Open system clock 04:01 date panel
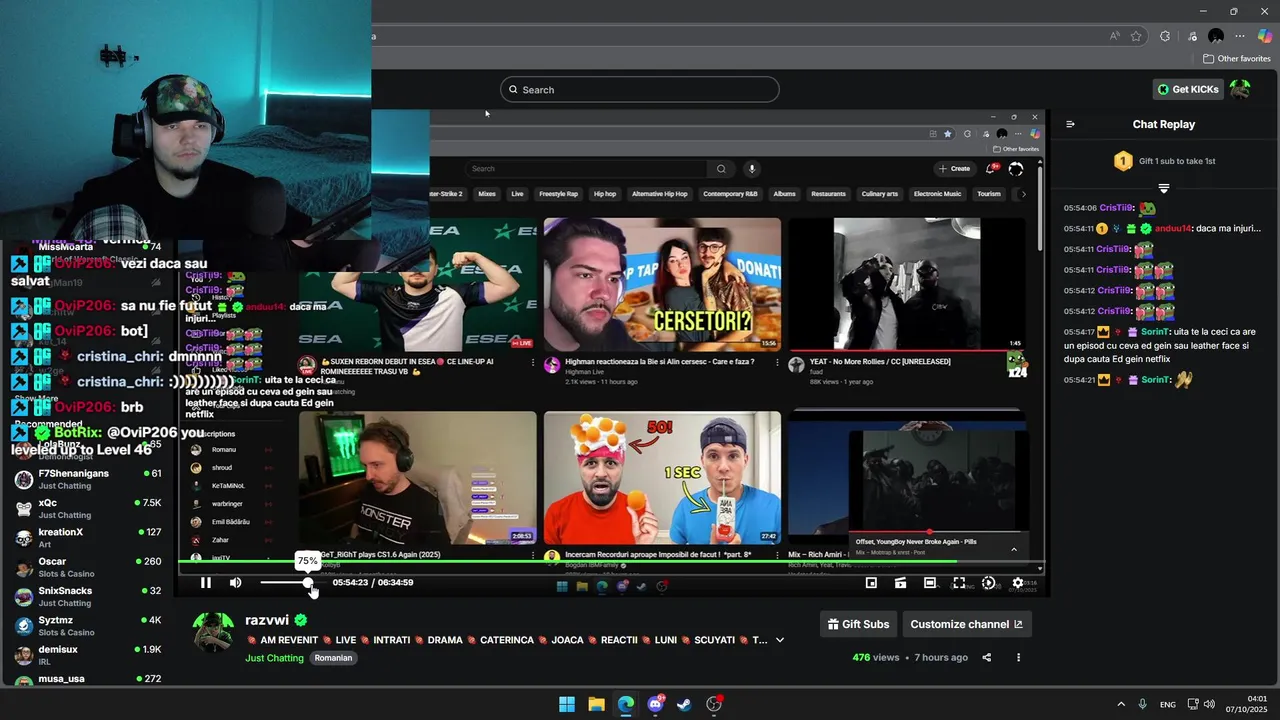The height and width of the screenshot is (720, 1280). (x=1248, y=704)
